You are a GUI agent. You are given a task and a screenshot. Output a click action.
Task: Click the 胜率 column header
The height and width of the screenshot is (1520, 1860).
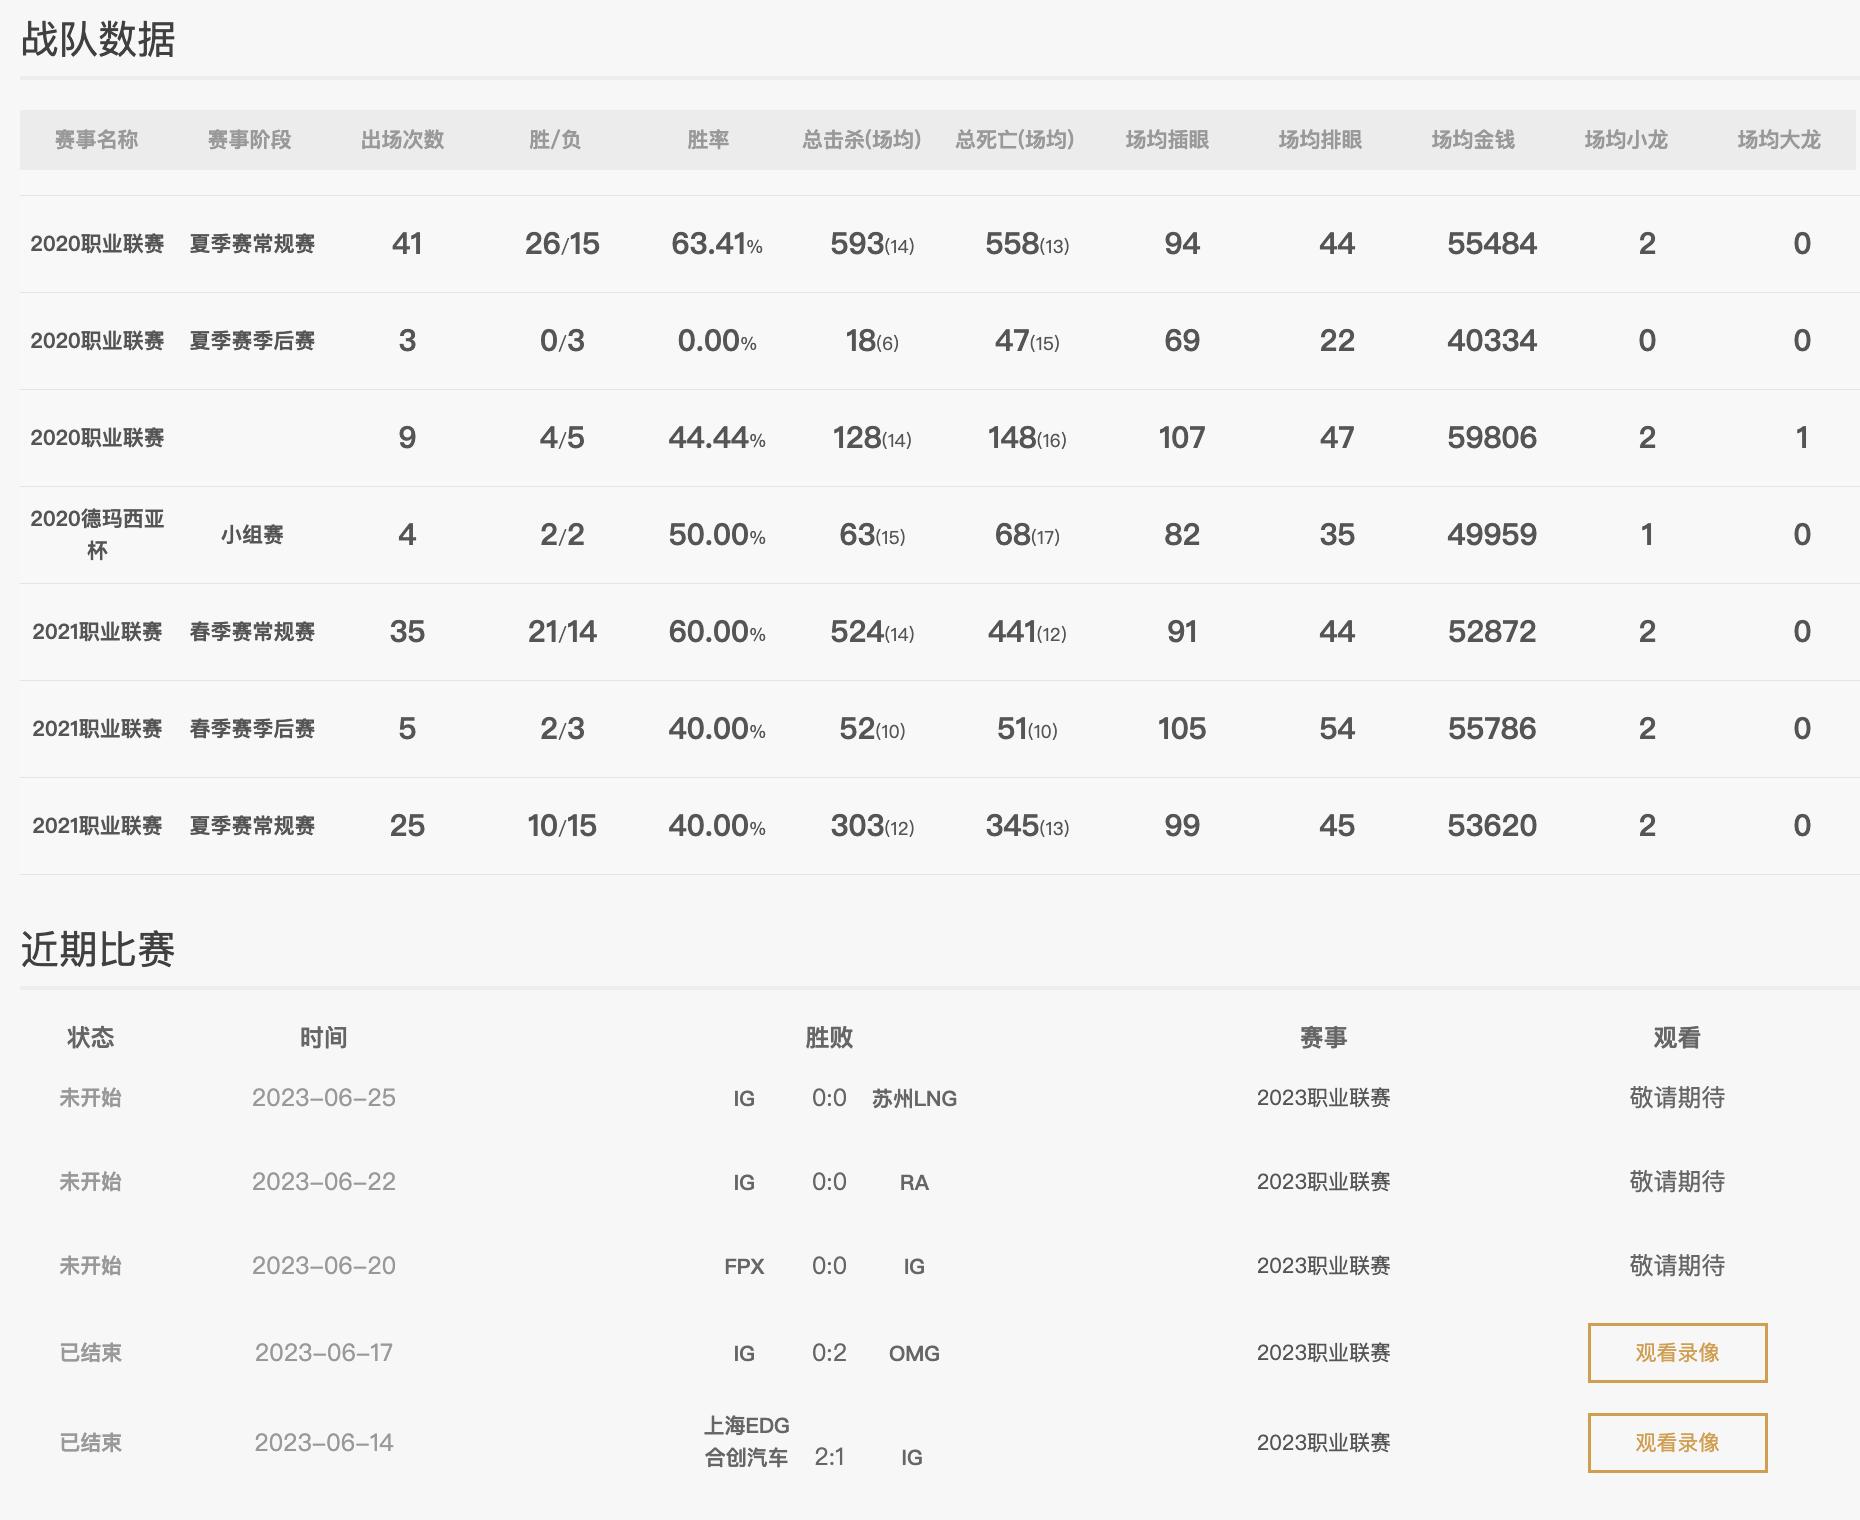click(x=708, y=140)
